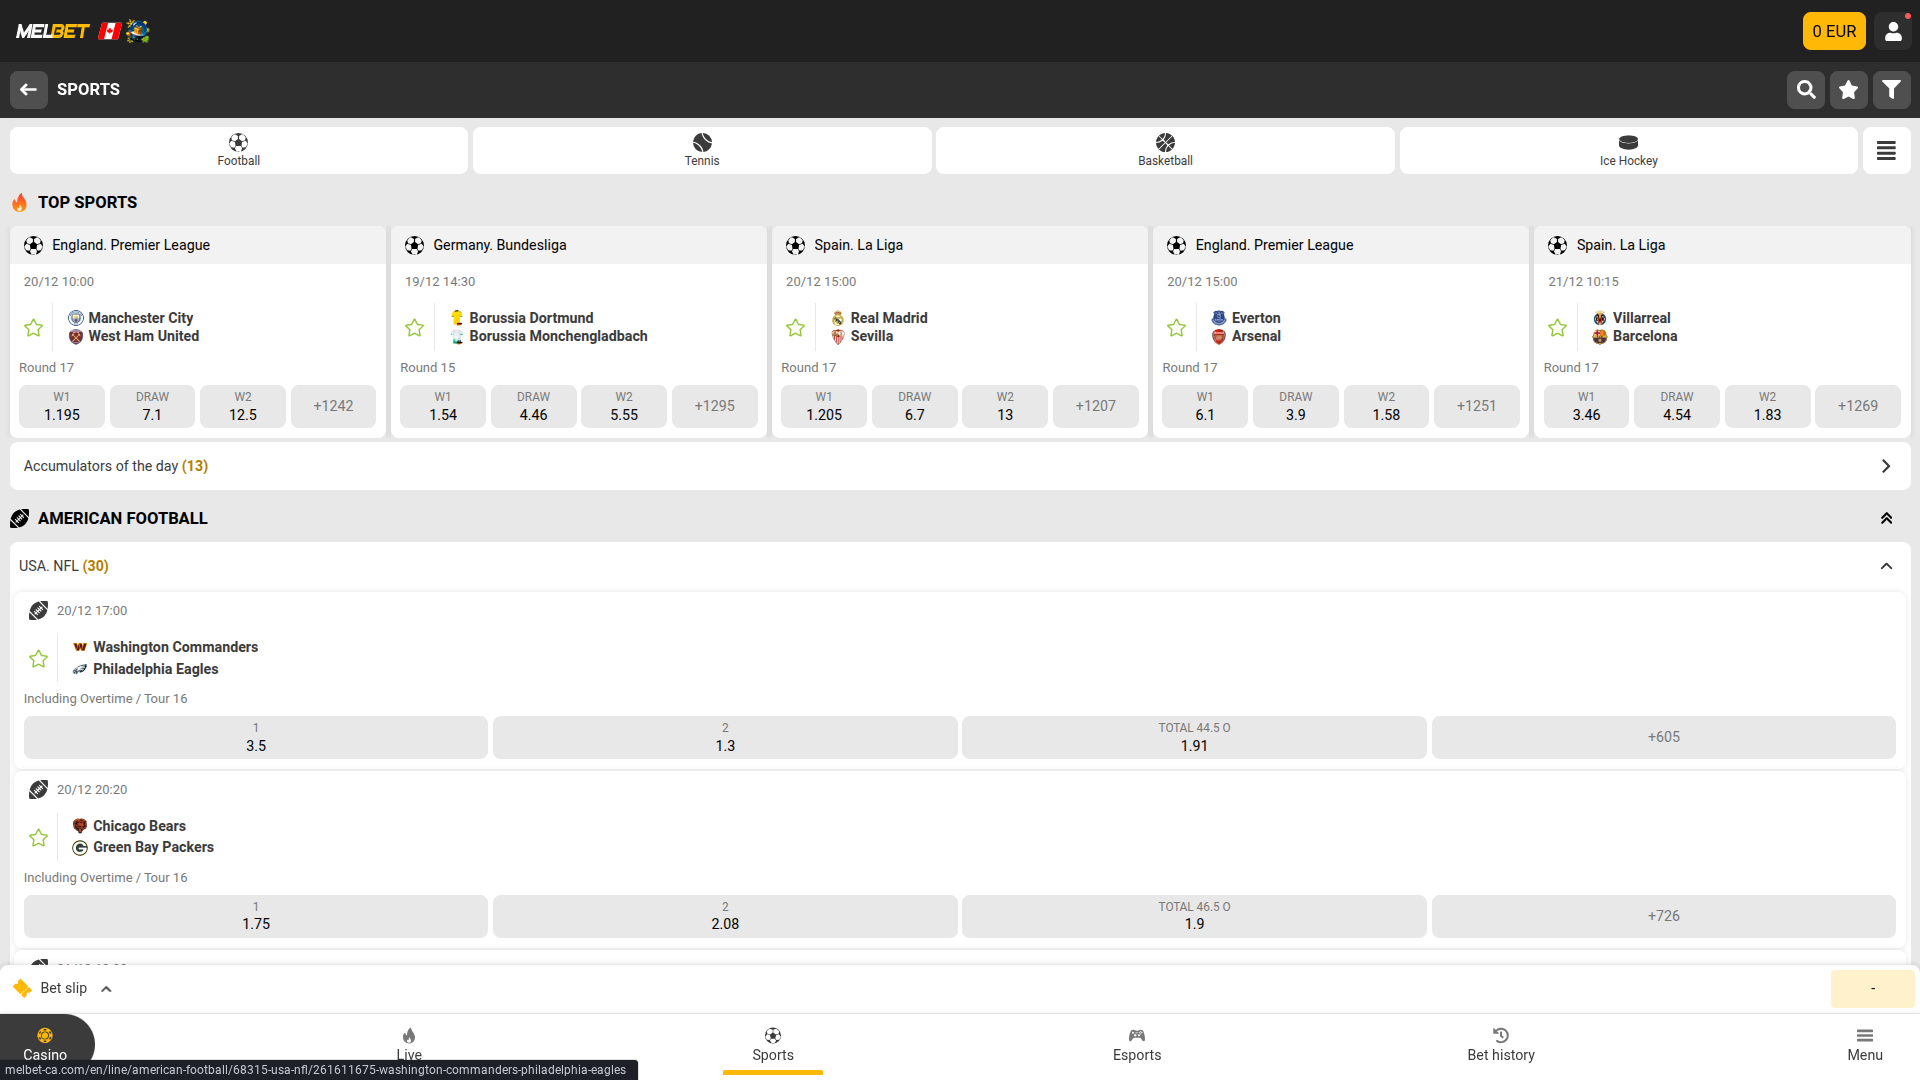Bet Total 44.5 Over at 1.91

(x=1194, y=737)
